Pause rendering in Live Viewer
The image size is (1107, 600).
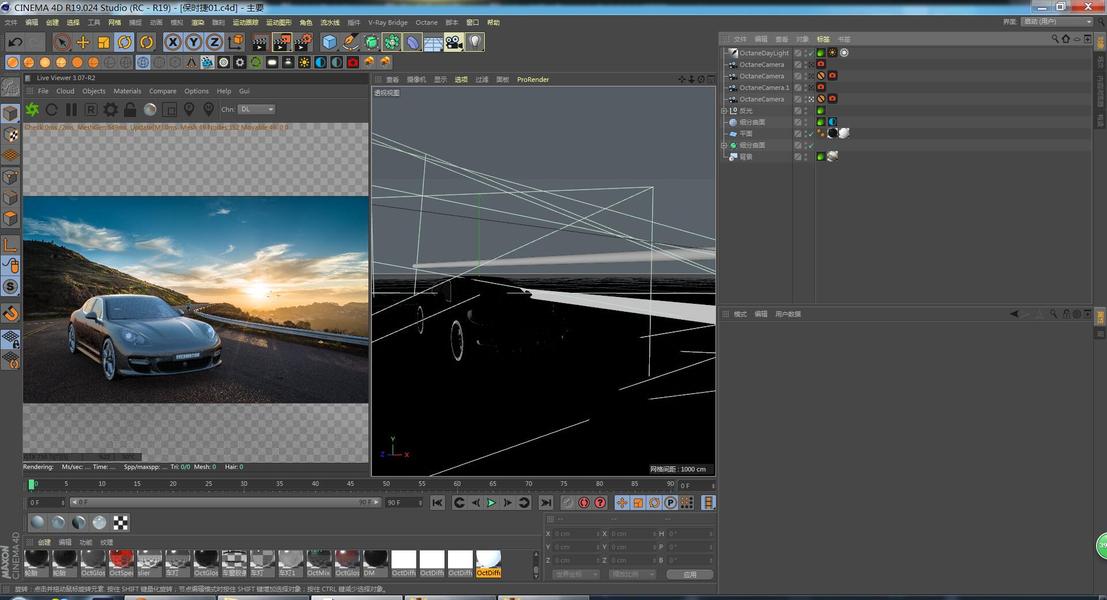click(71, 109)
